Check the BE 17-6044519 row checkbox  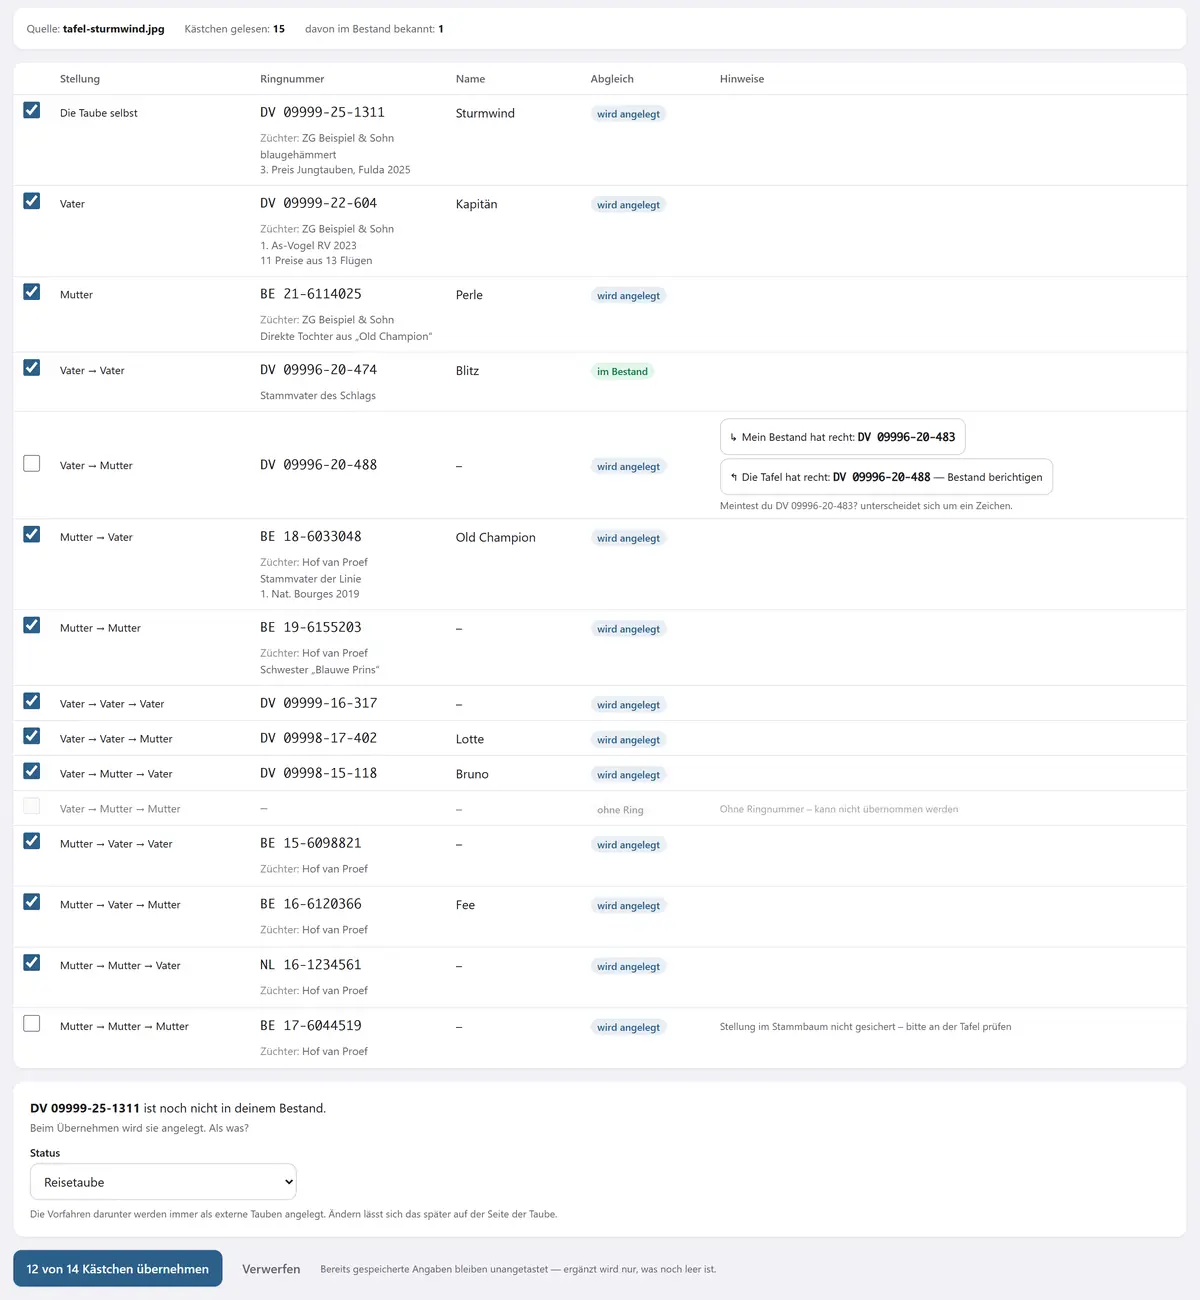(32, 1024)
